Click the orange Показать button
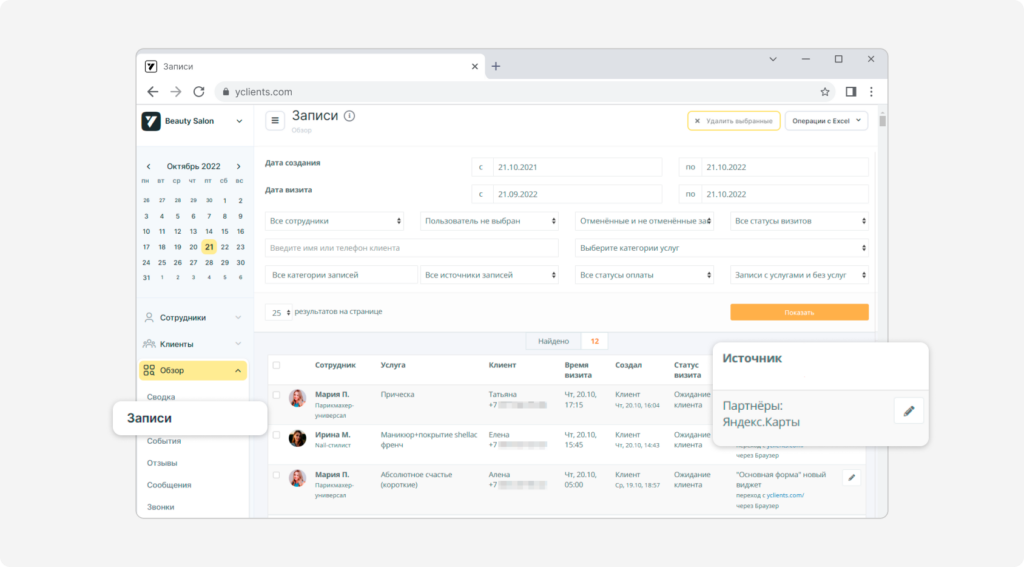The height and width of the screenshot is (567, 1024). coord(799,312)
